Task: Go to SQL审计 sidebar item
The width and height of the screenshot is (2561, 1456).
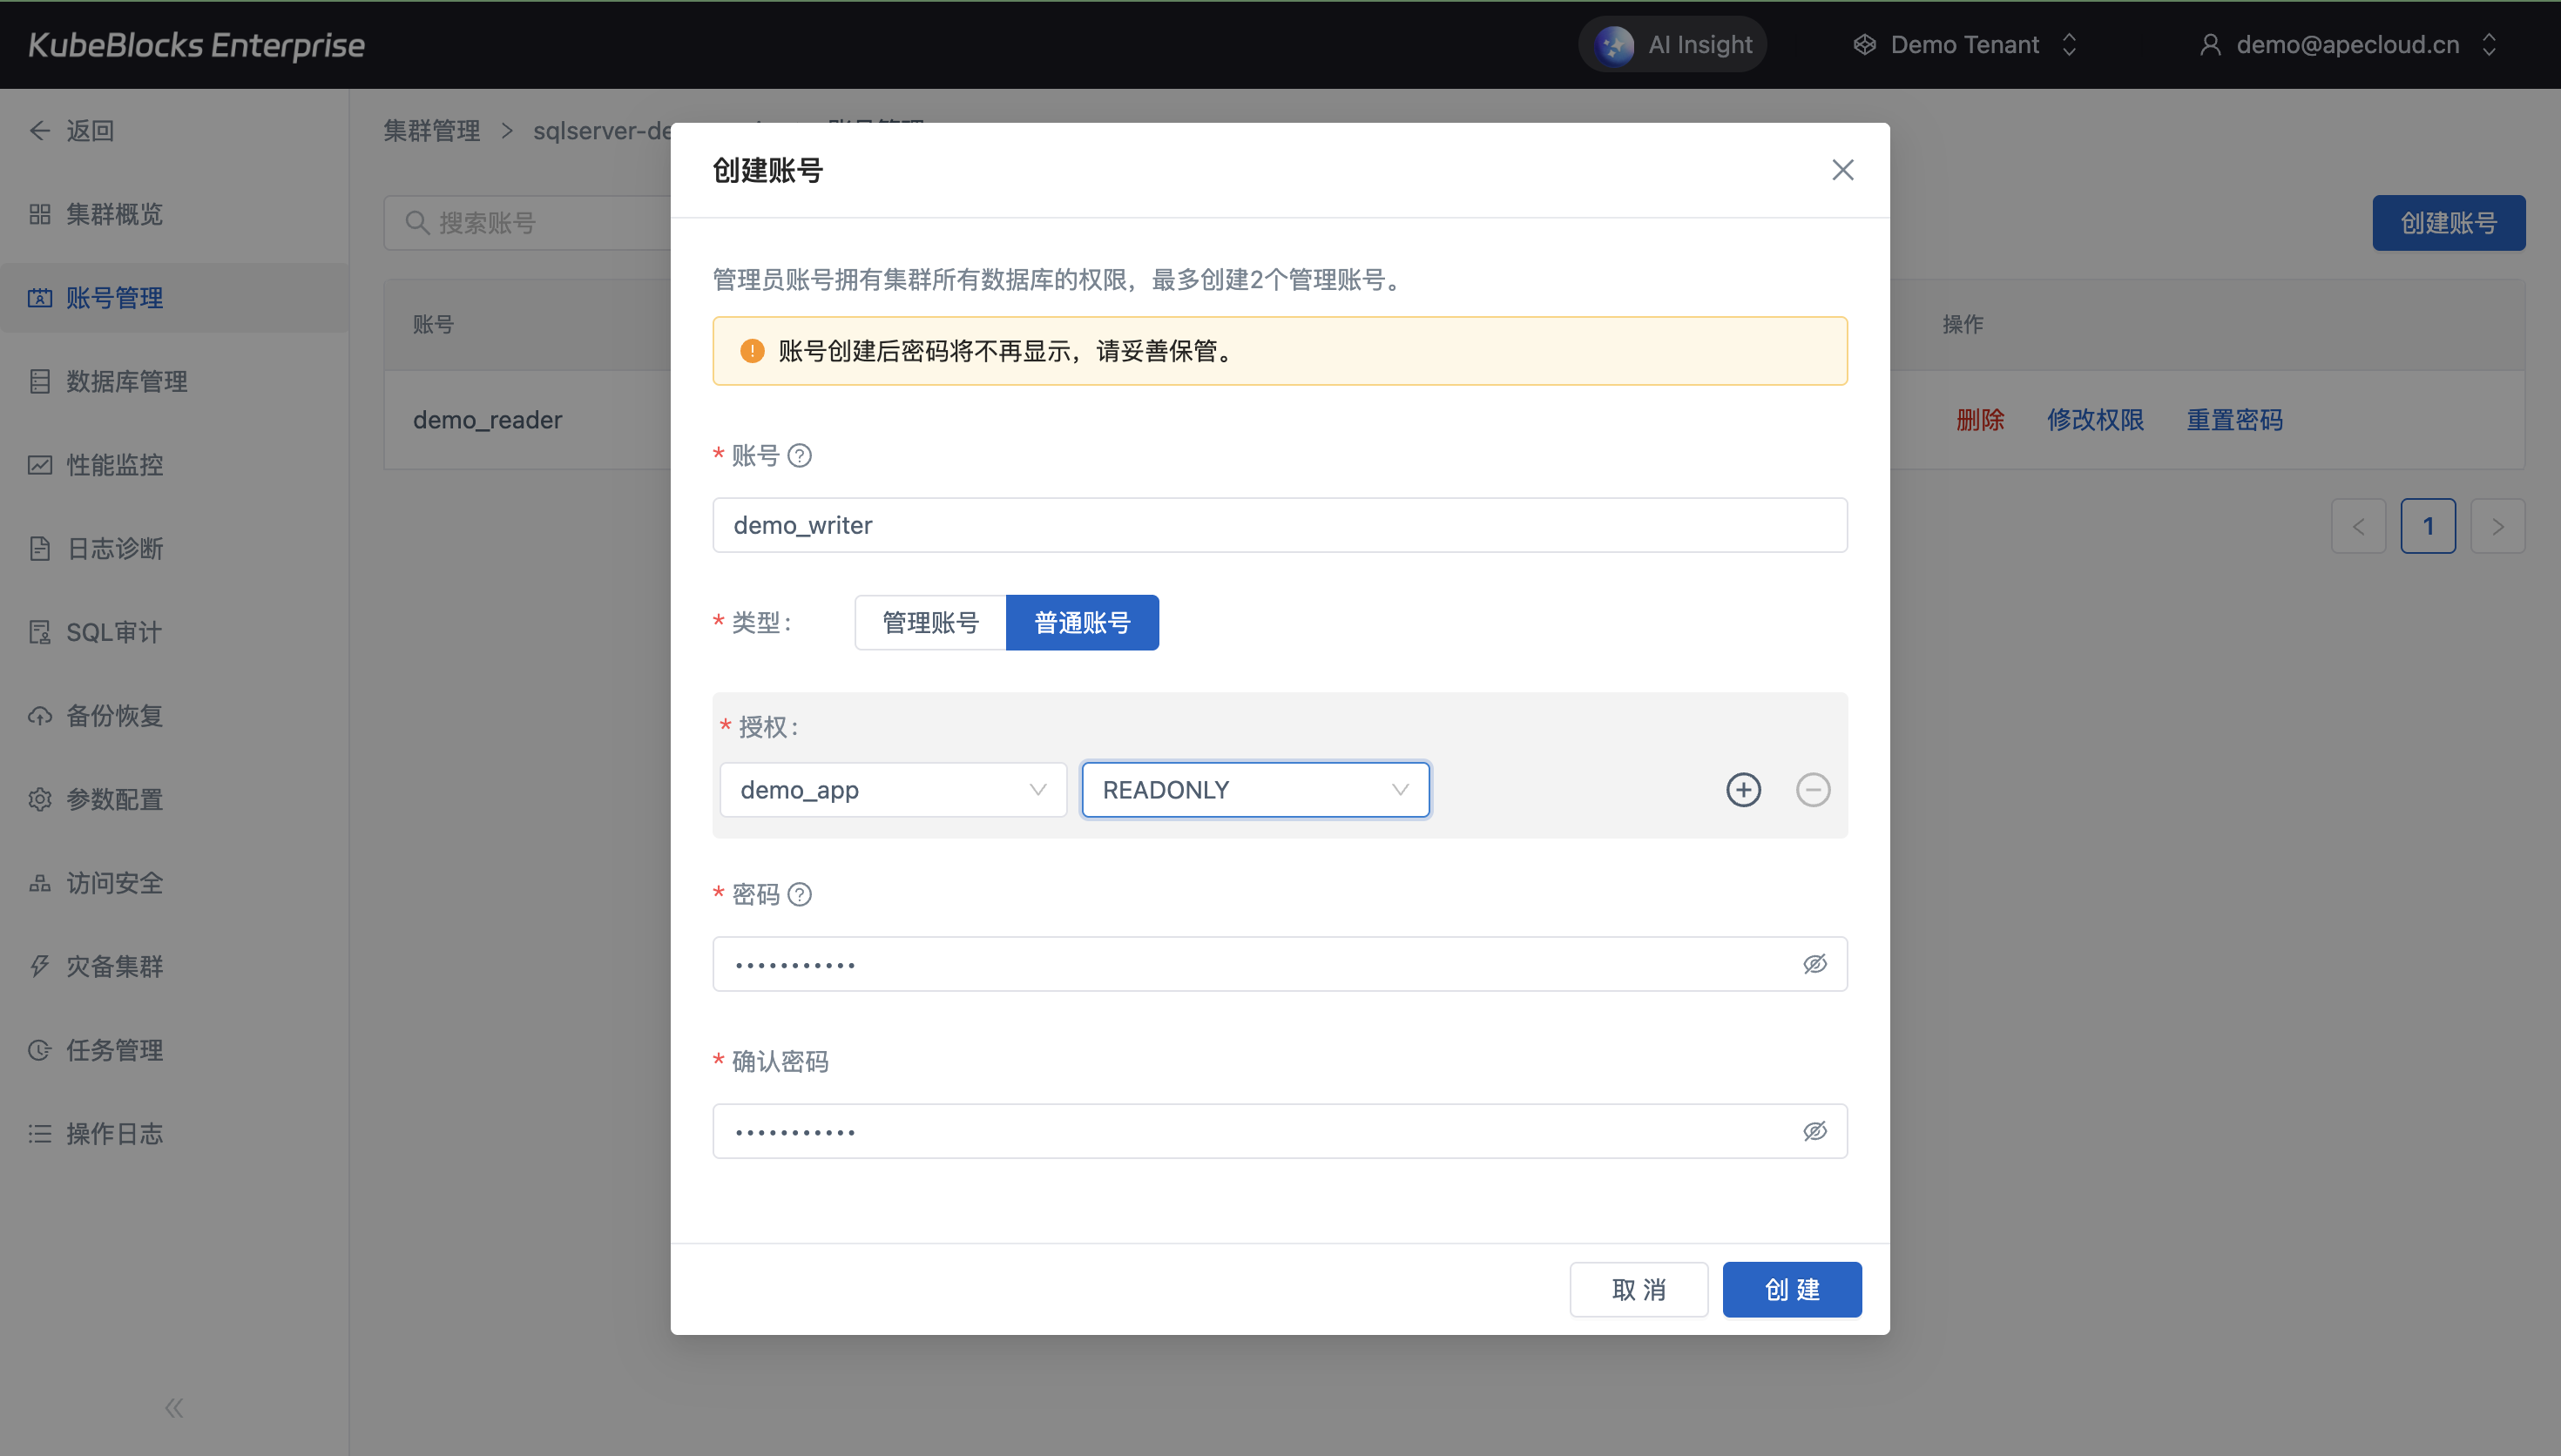Action: pyautogui.click(x=113, y=632)
